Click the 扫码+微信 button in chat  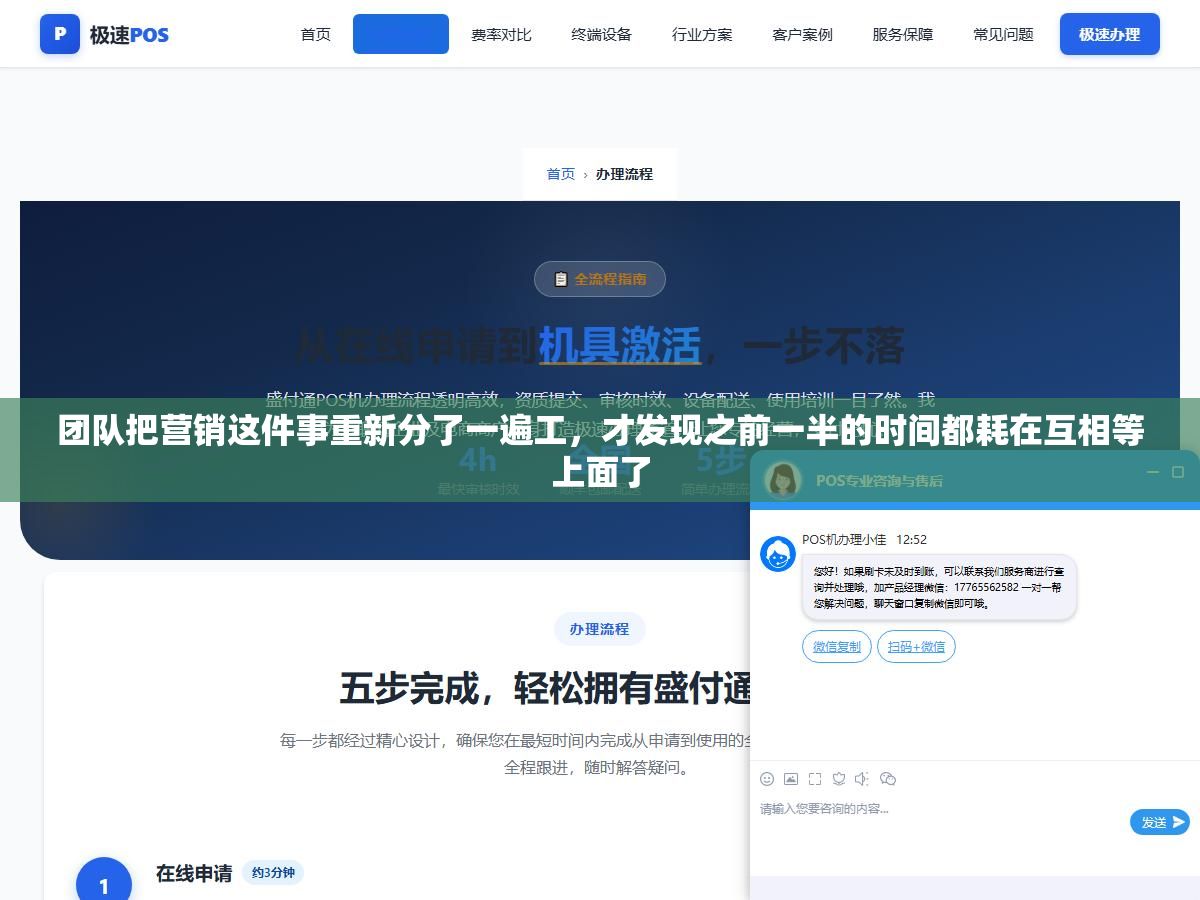point(916,647)
